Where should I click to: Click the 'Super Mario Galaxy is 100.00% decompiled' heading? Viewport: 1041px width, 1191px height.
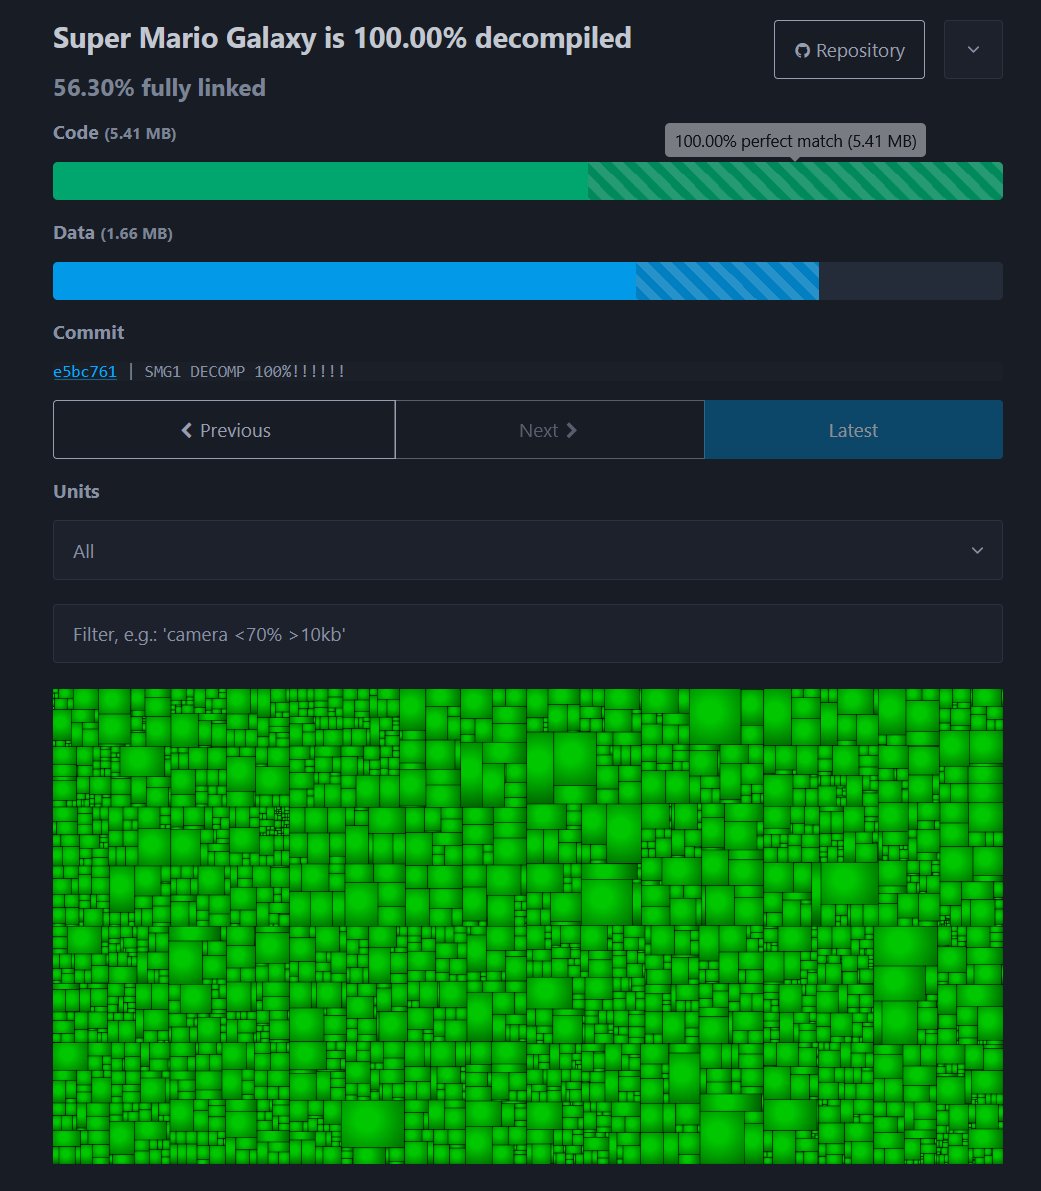(x=342, y=38)
